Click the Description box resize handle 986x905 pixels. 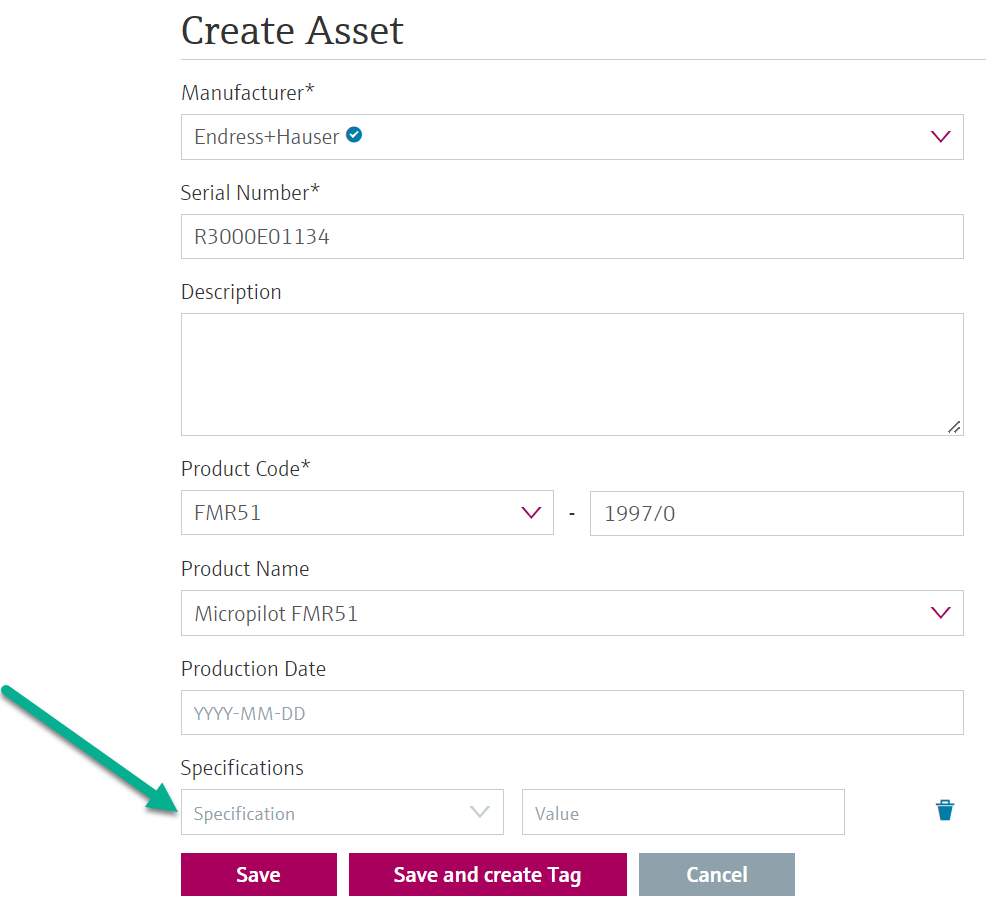coord(954,427)
